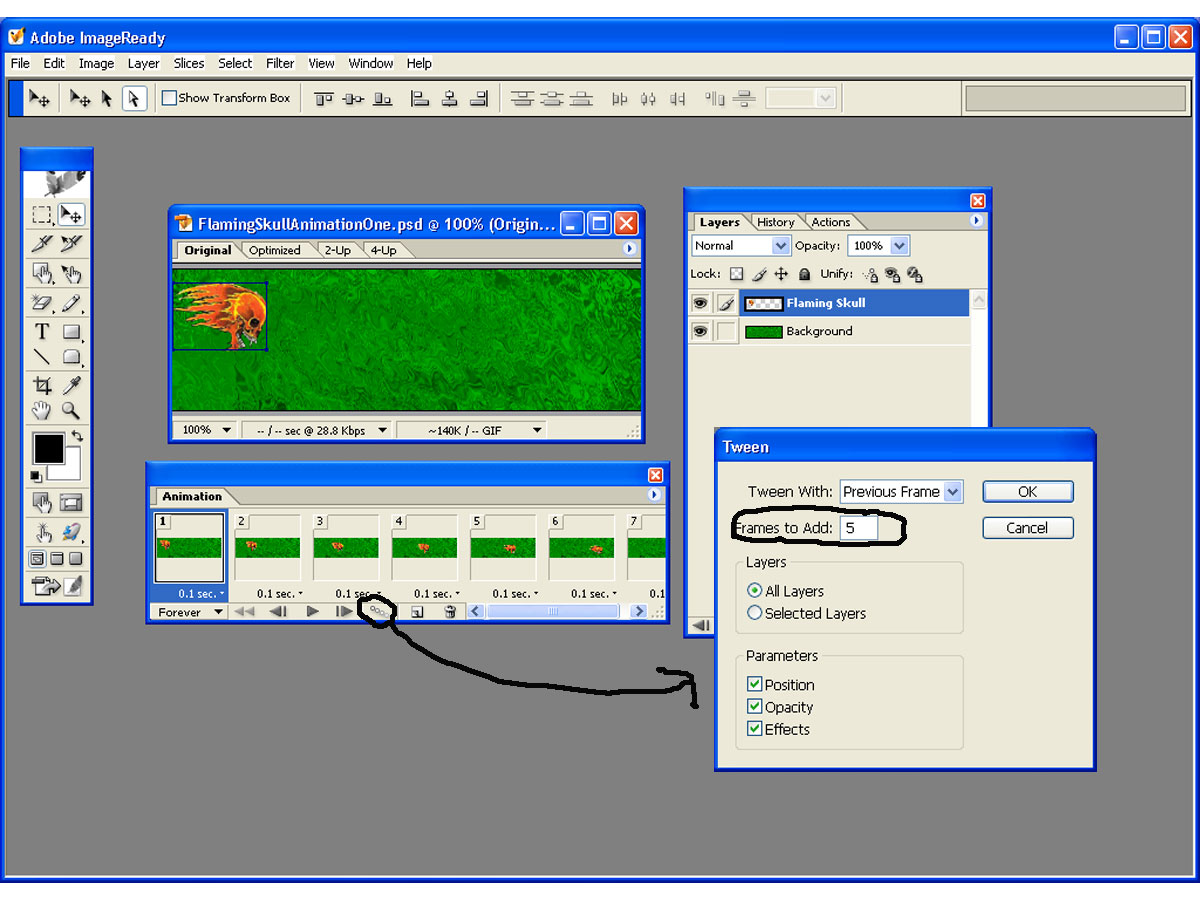The image size is (1200, 900).
Task: Open the Normal blend mode dropdown
Action: (780, 245)
